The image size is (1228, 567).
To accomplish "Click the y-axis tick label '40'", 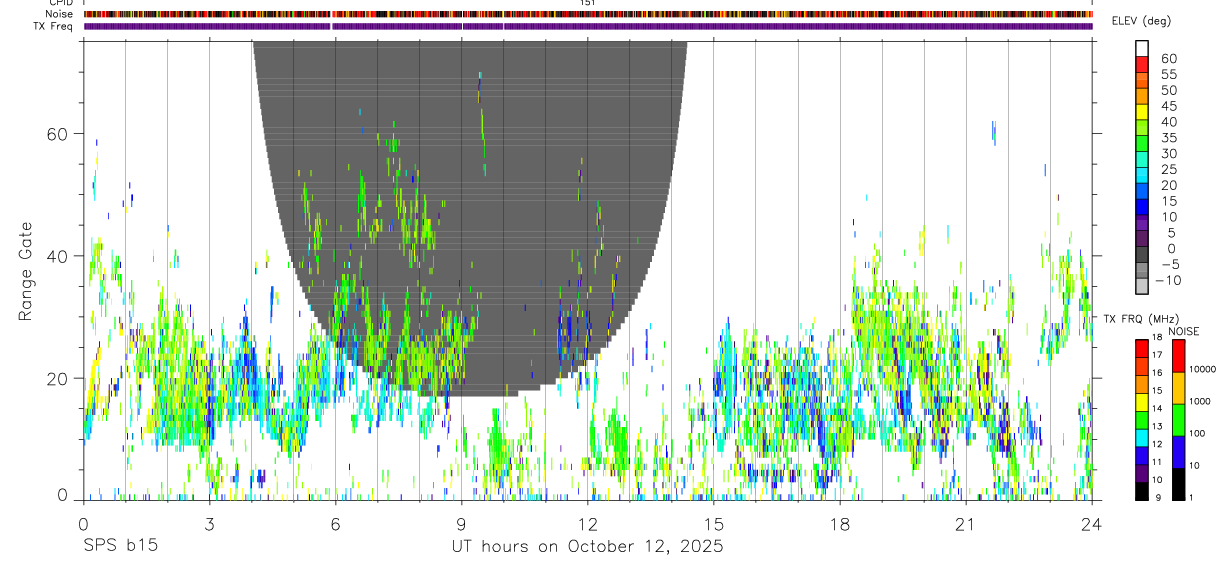I will point(59,256).
